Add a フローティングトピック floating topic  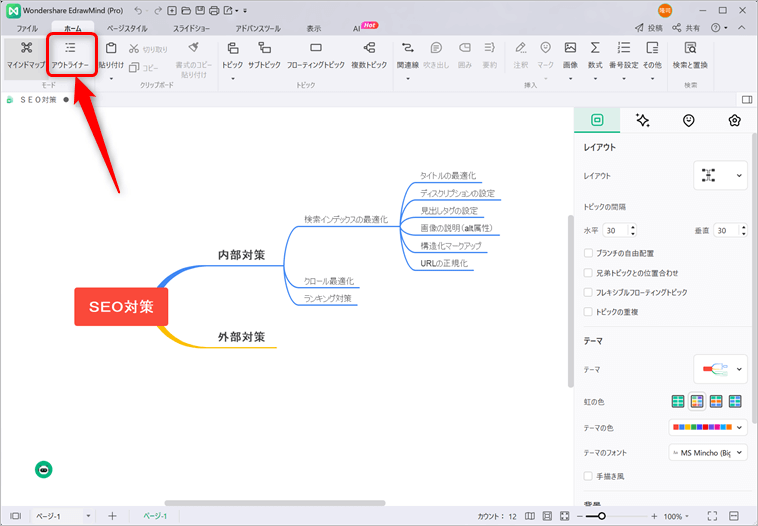click(316, 54)
